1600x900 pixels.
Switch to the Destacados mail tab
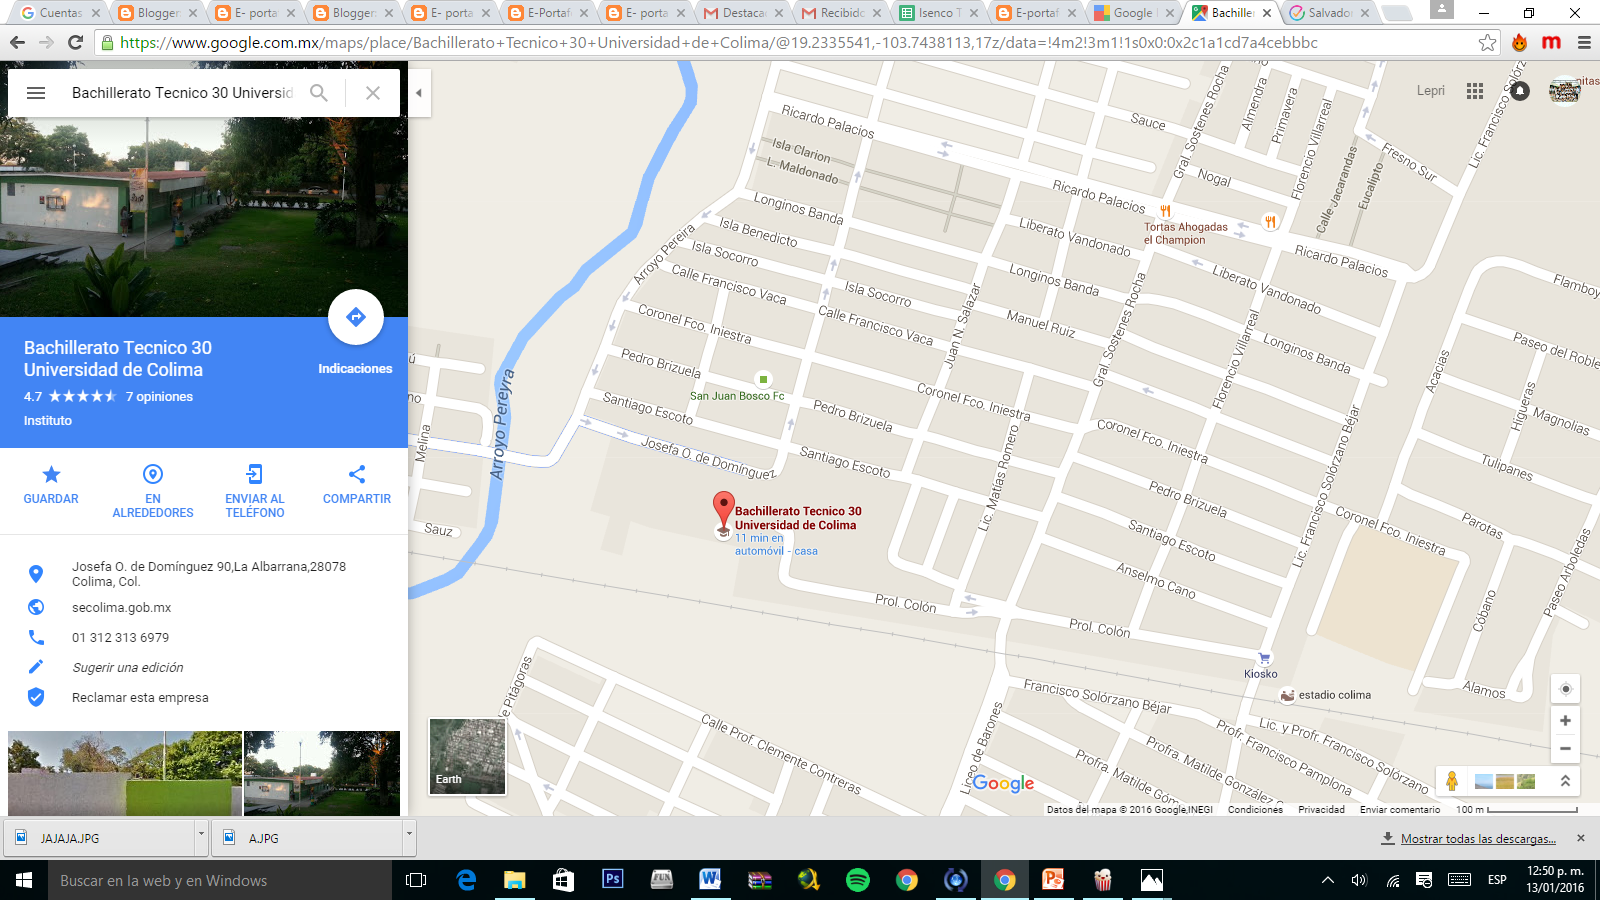click(x=745, y=13)
